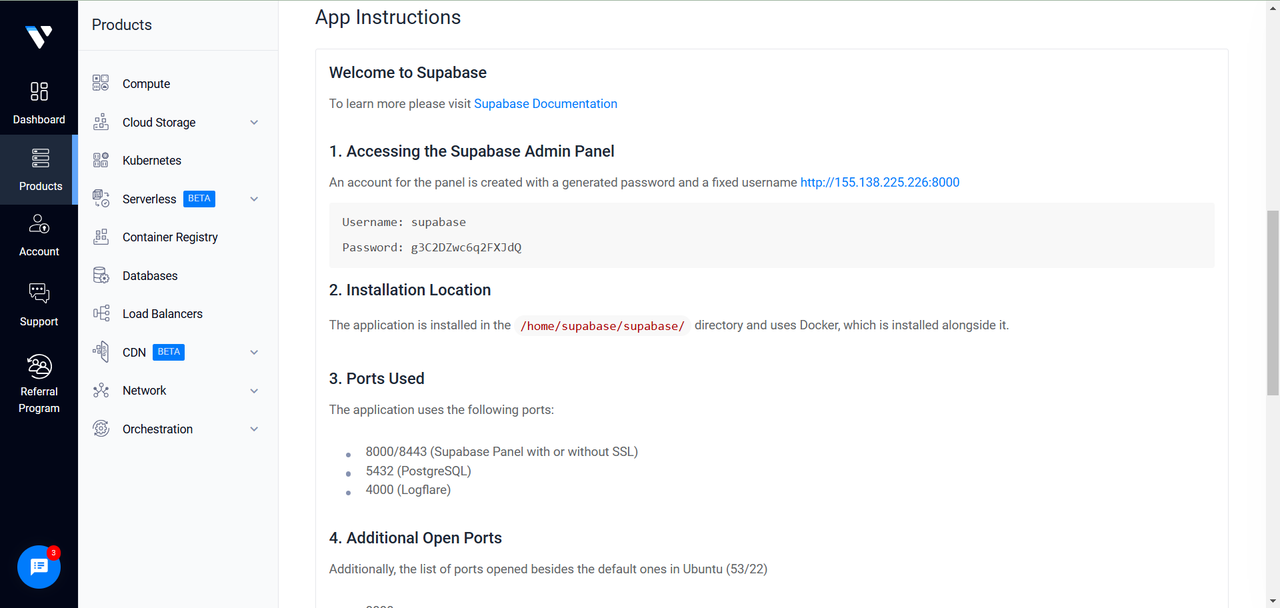Image resolution: width=1280 pixels, height=608 pixels.
Task: Open Kubernetes in the Products menu
Action: pos(152,160)
